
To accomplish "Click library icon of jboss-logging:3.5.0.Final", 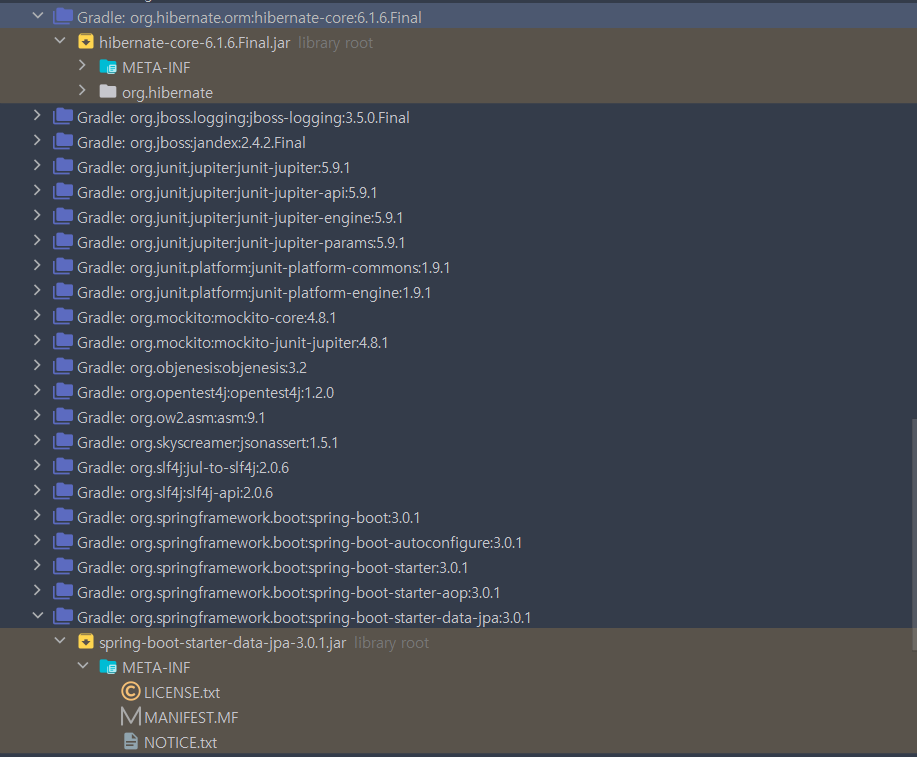I will 63,116.
